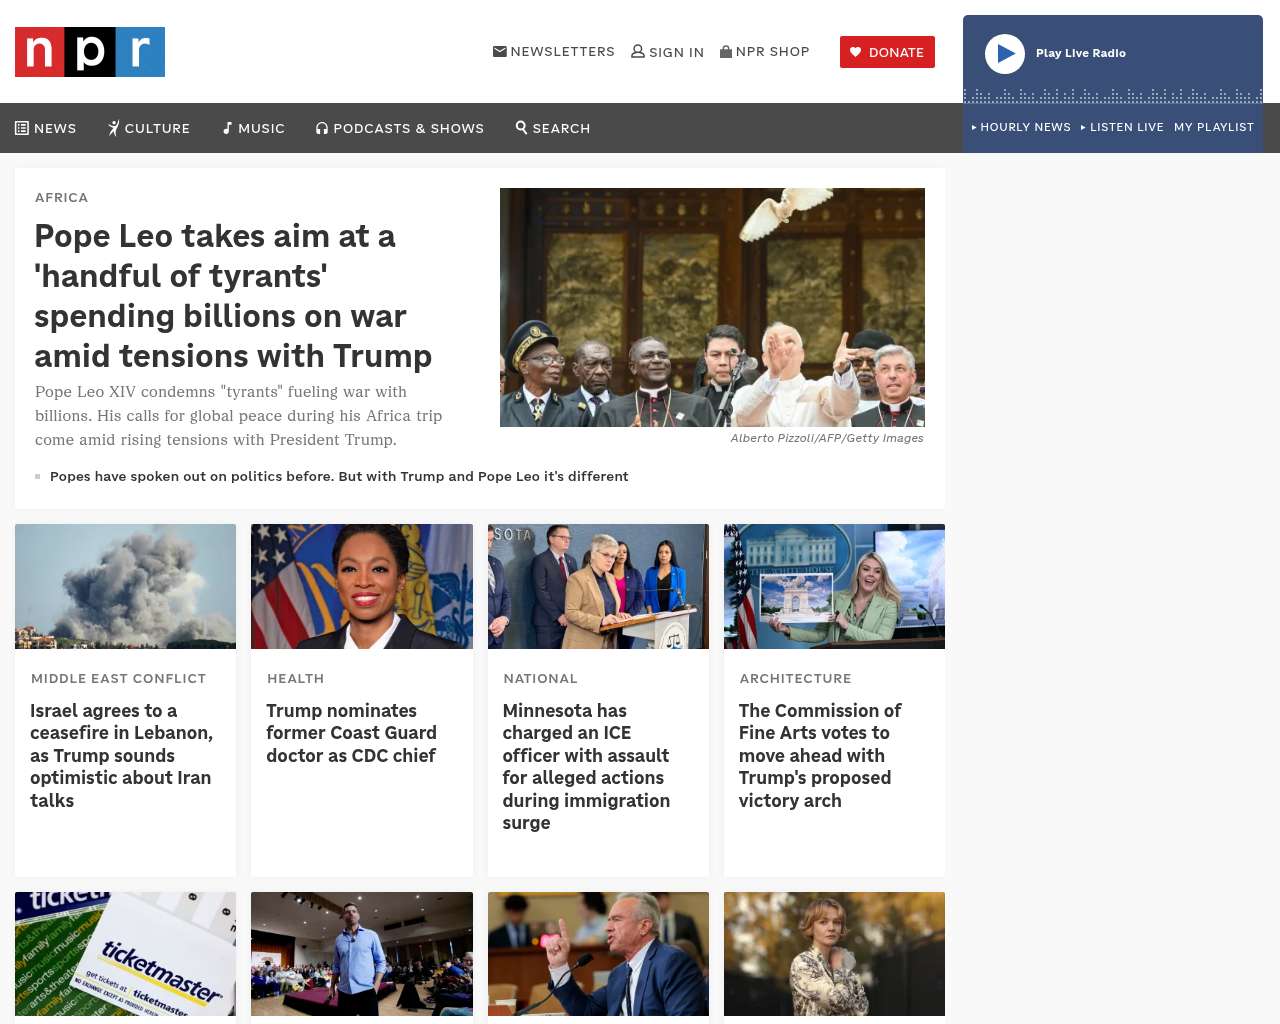
Task: Click the Podcasts & Shows headphones icon
Action: 322,128
